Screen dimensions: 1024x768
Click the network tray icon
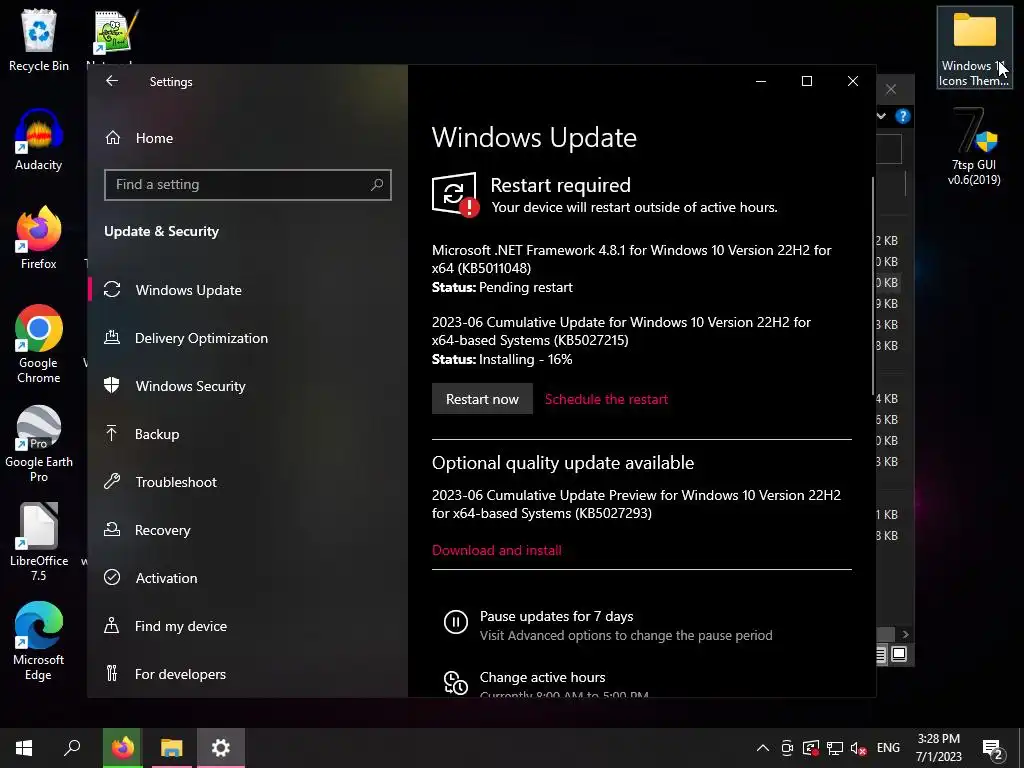pos(835,748)
